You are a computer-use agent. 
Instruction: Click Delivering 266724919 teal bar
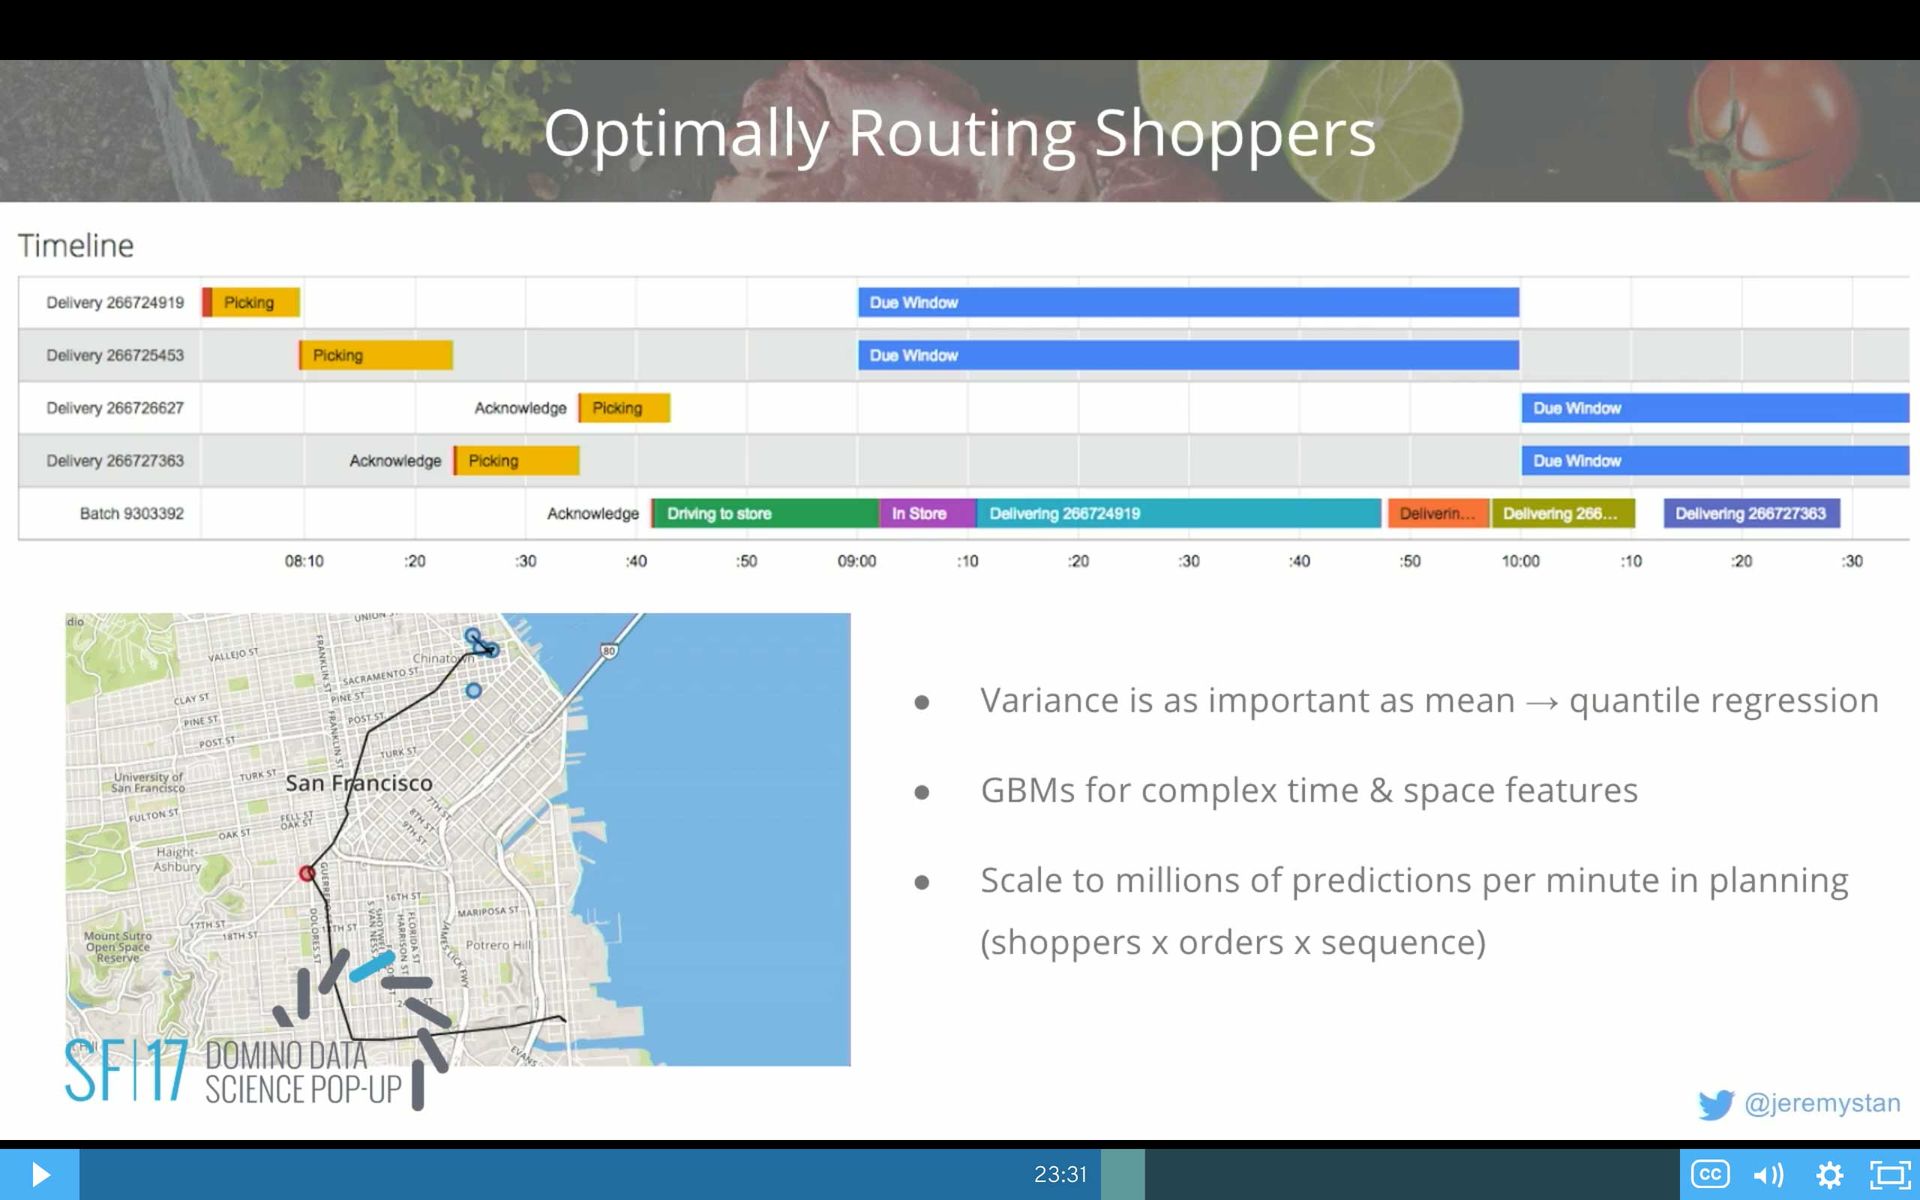[x=1178, y=514]
